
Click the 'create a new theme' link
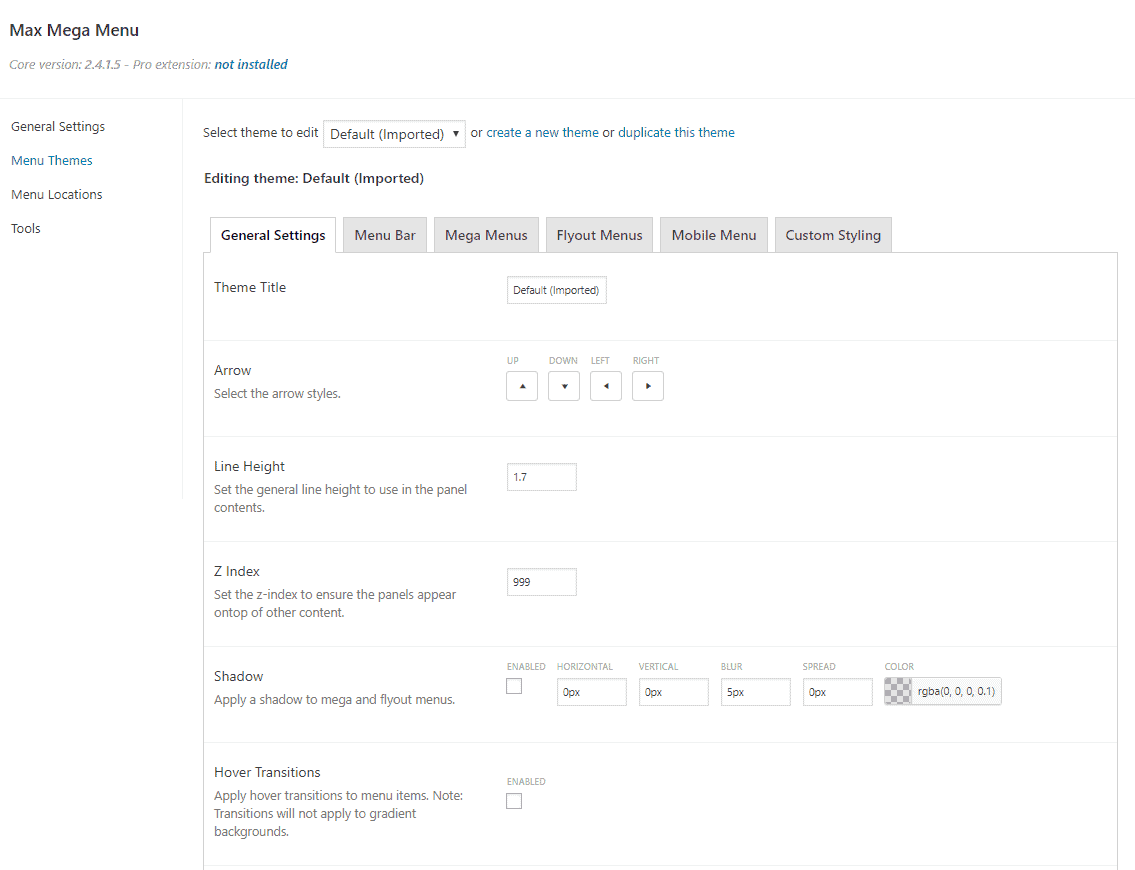pyautogui.click(x=542, y=132)
